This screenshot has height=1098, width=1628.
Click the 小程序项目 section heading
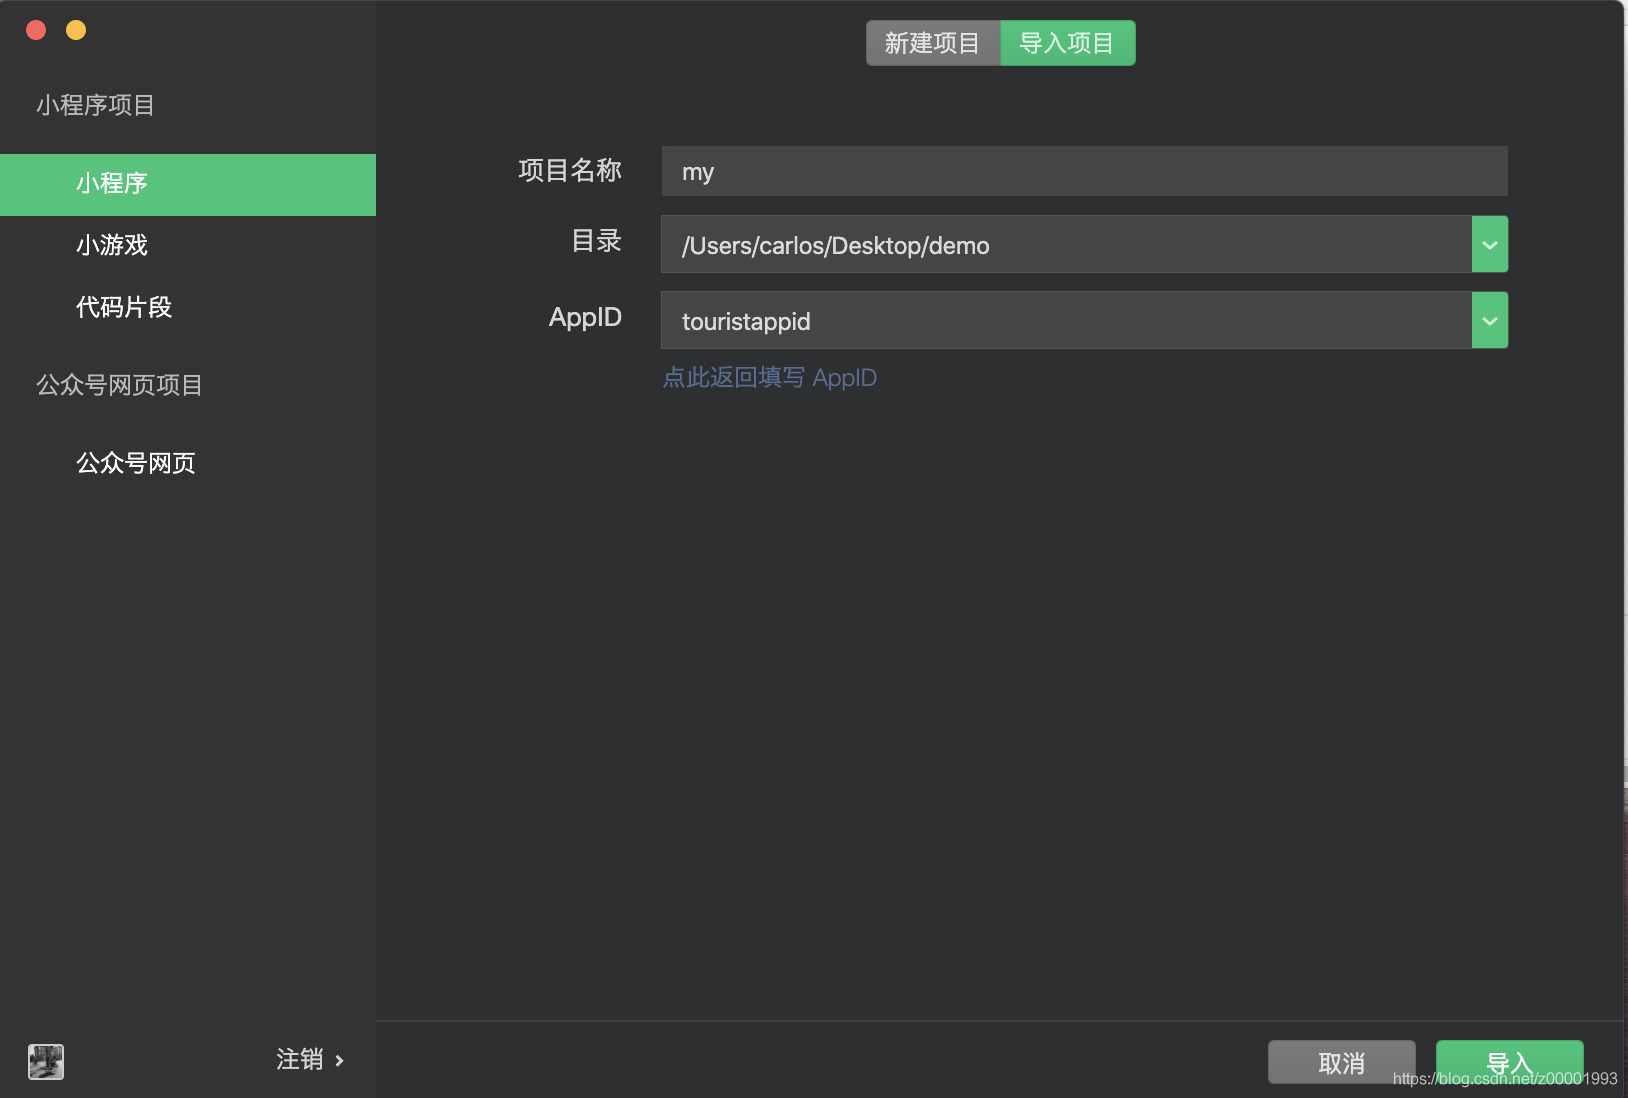pyautogui.click(x=95, y=105)
